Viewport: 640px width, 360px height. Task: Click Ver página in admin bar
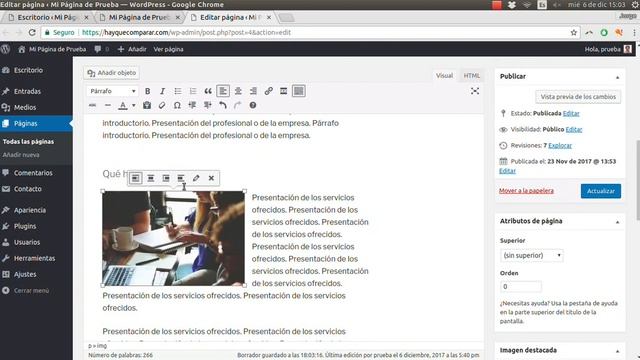[x=168, y=49]
